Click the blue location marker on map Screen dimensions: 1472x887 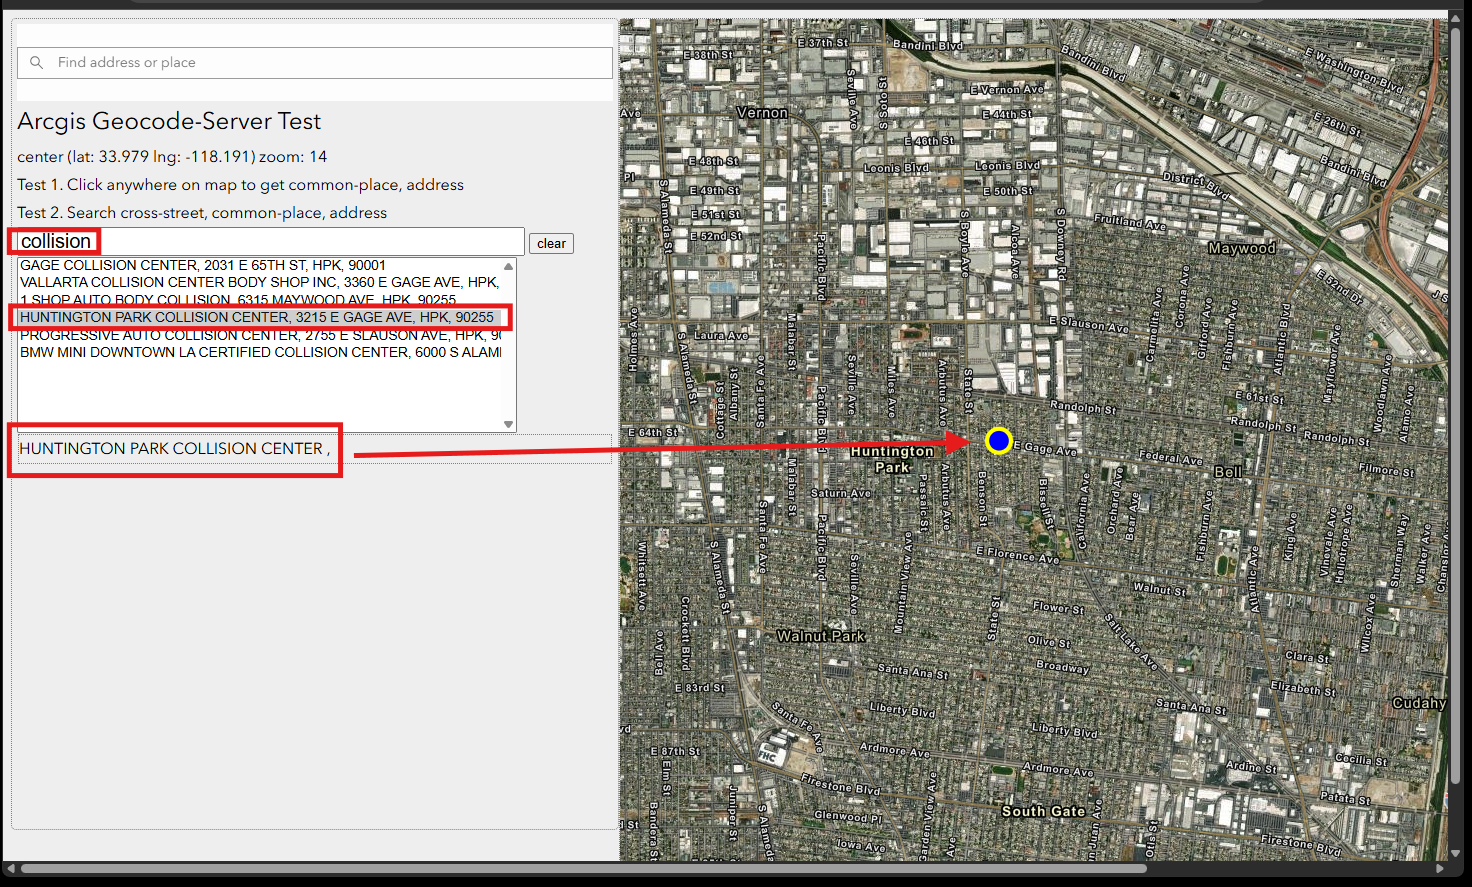(x=998, y=441)
